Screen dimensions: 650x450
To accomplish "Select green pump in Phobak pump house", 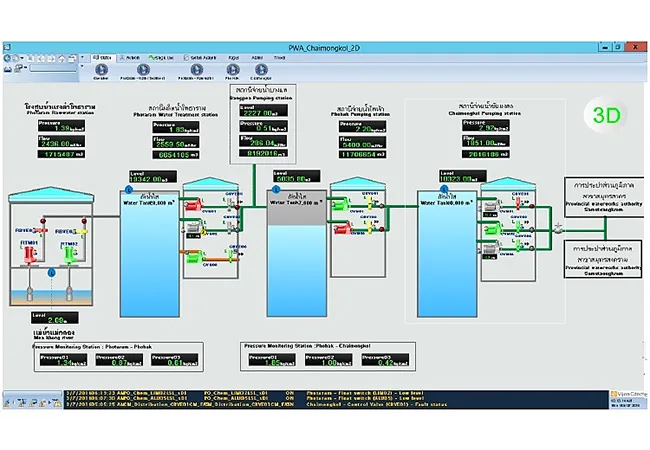I will click(341, 204).
